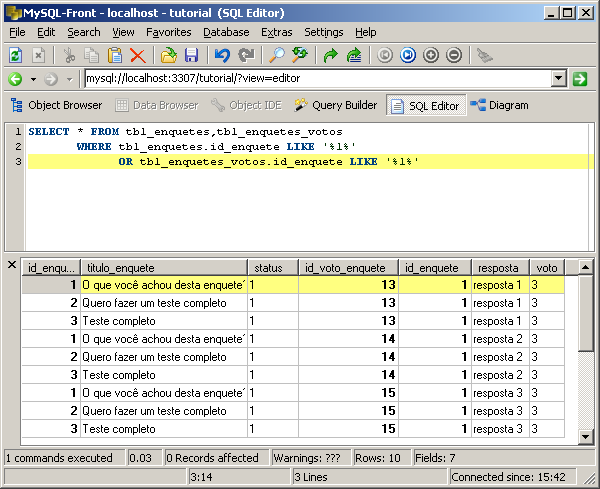Click the grayed pin toolbar icon
The width and height of the screenshot is (600, 489).
[x=485, y=55]
